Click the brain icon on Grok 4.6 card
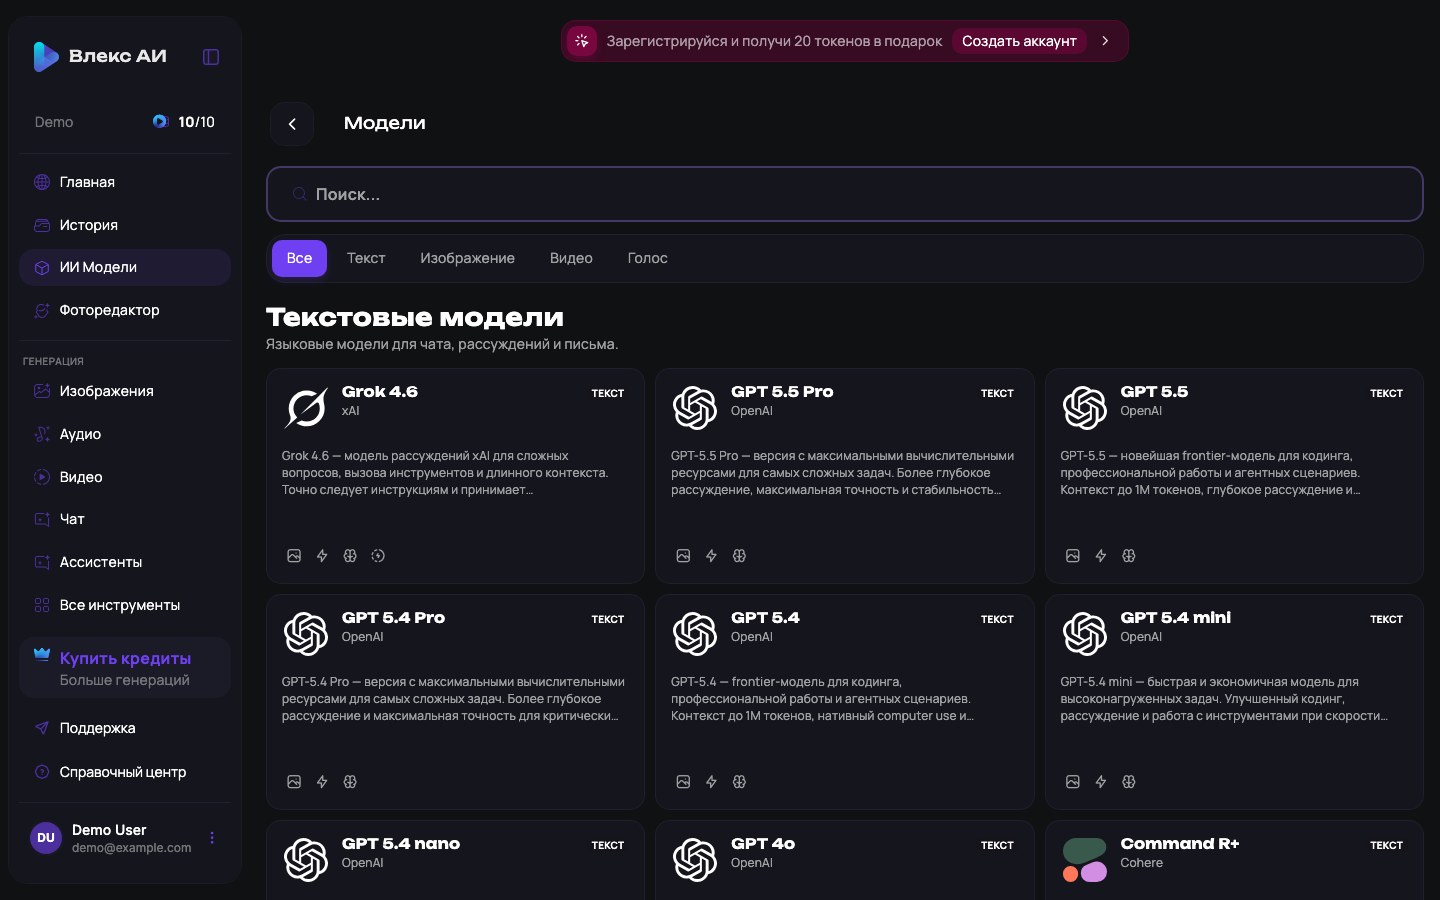This screenshot has height=900, width=1440. (x=350, y=556)
